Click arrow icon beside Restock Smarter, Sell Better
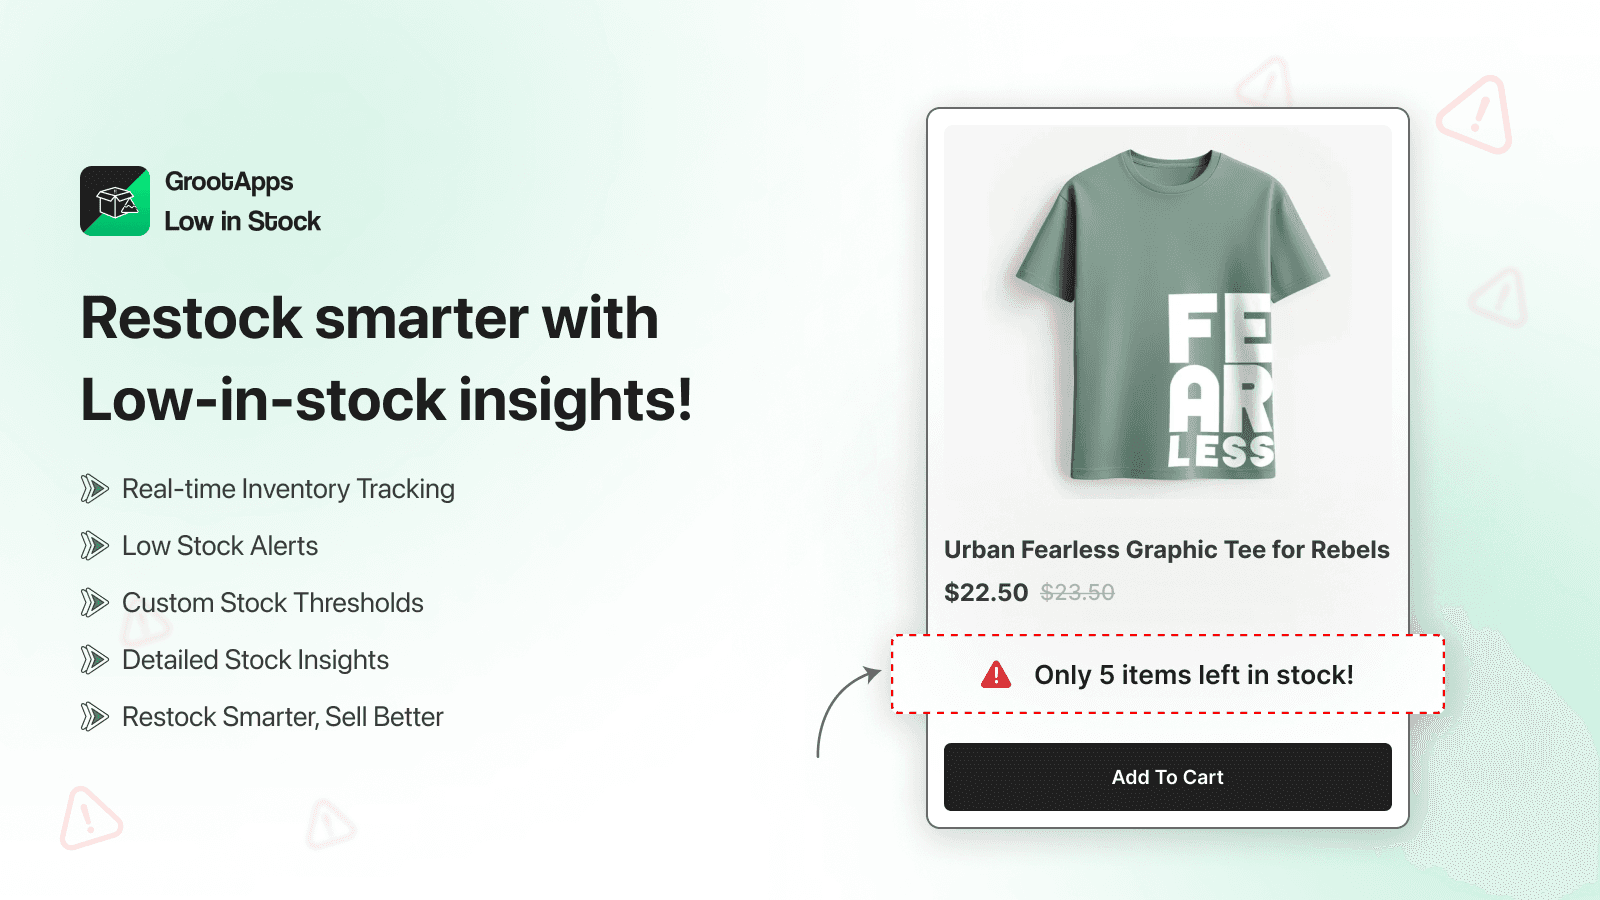The image size is (1600, 900). (94, 717)
